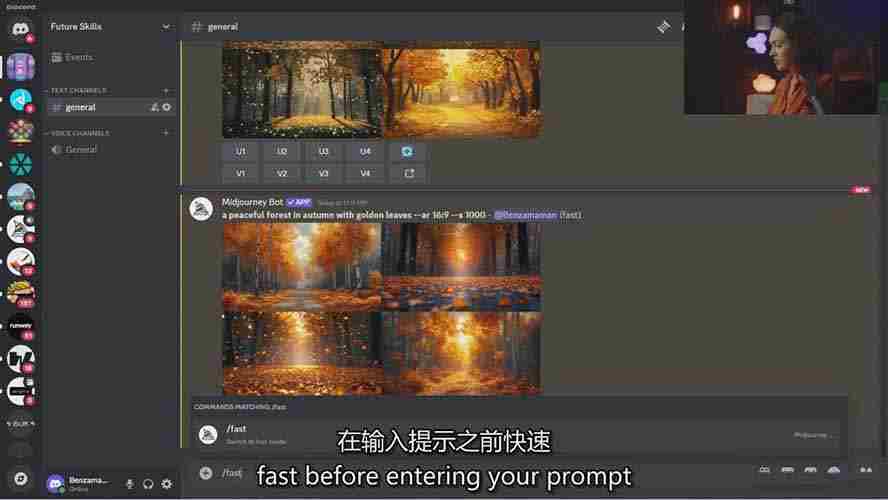The width and height of the screenshot is (888, 500).
Task: Open the Events item in sidebar
Action: (x=79, y=58)
